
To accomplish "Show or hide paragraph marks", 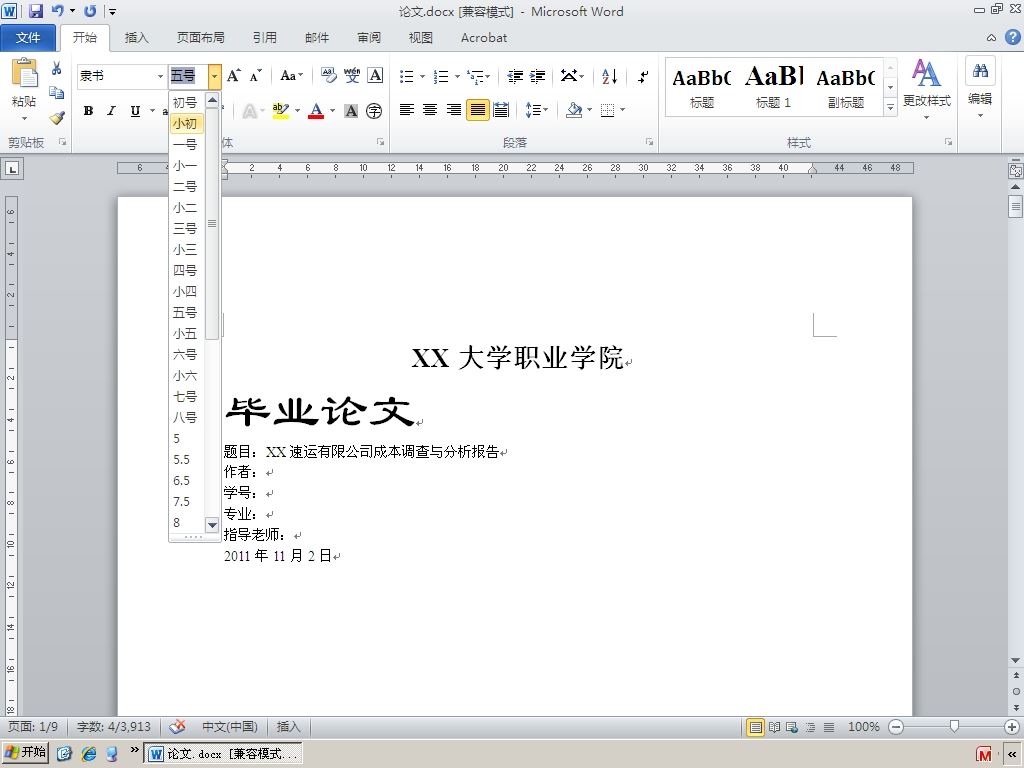I will [643, 76].
